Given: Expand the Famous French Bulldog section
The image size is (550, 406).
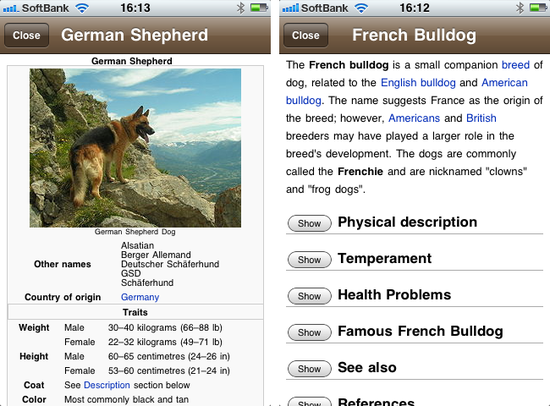Looking at the screenshot, I should [309, 332].
